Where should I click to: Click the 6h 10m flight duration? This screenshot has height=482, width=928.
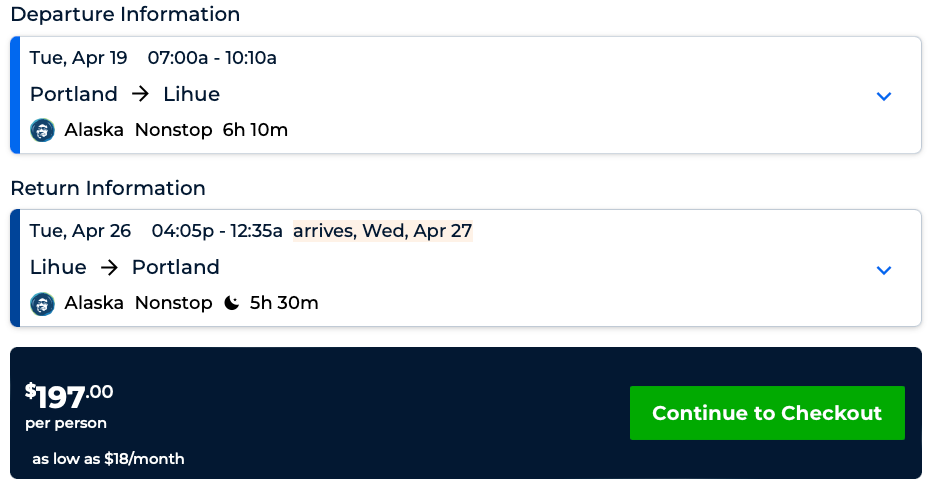coord(255,130)
